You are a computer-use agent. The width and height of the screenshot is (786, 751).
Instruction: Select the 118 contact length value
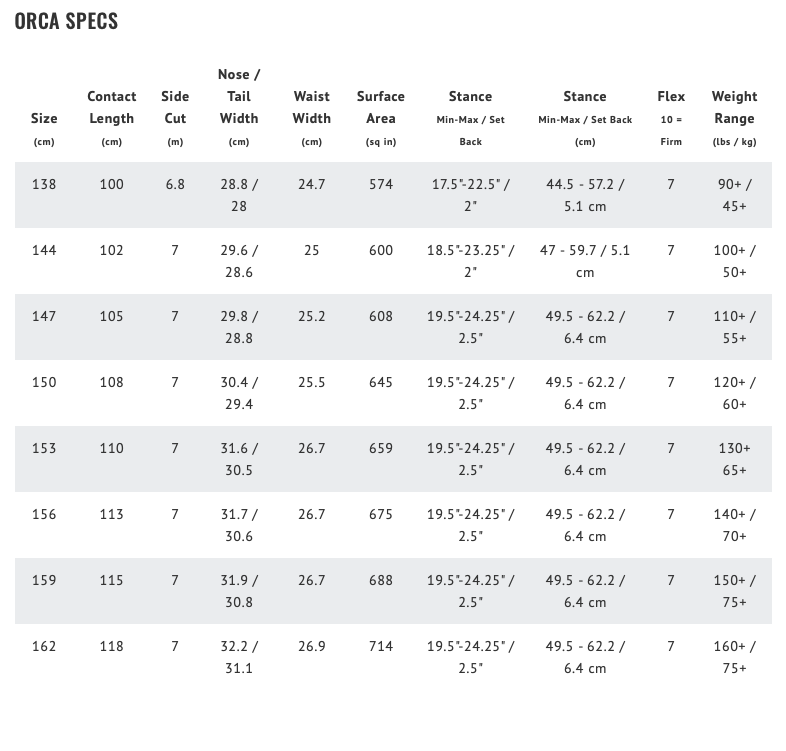pyautogui.click(x=112, y=646)
